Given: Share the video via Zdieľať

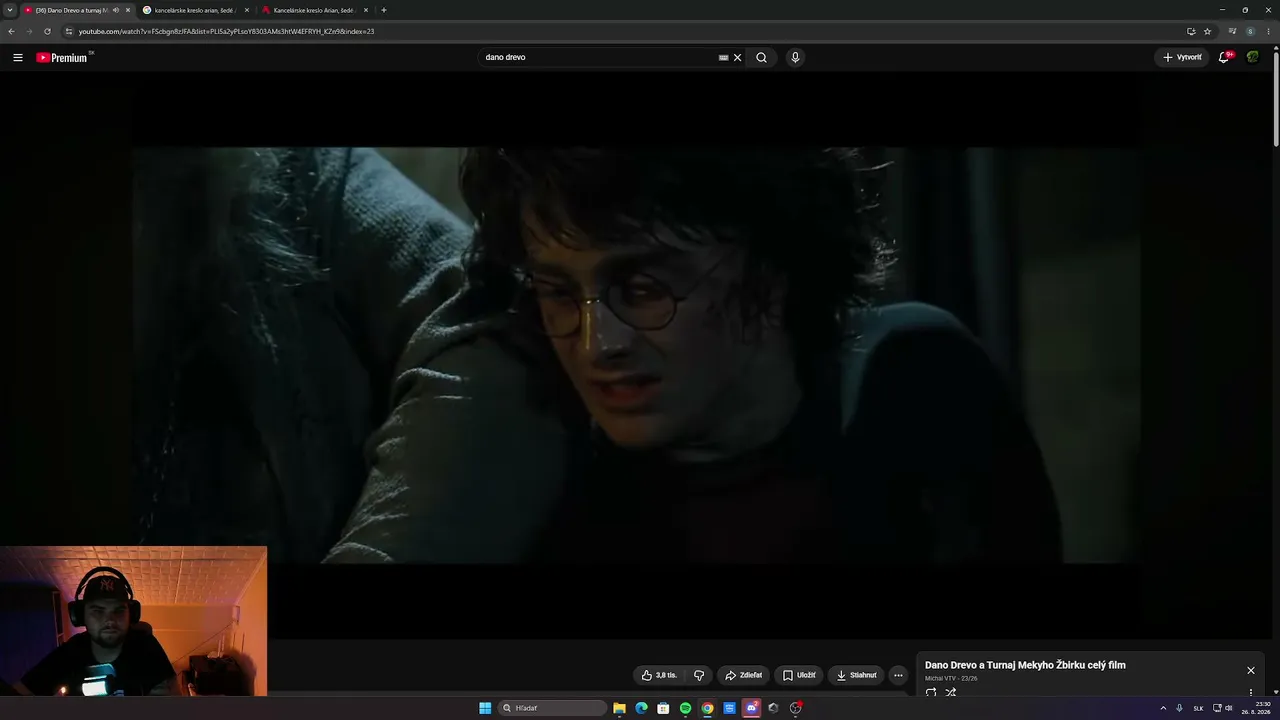Looking at the screenshot, I should (743, 675).
